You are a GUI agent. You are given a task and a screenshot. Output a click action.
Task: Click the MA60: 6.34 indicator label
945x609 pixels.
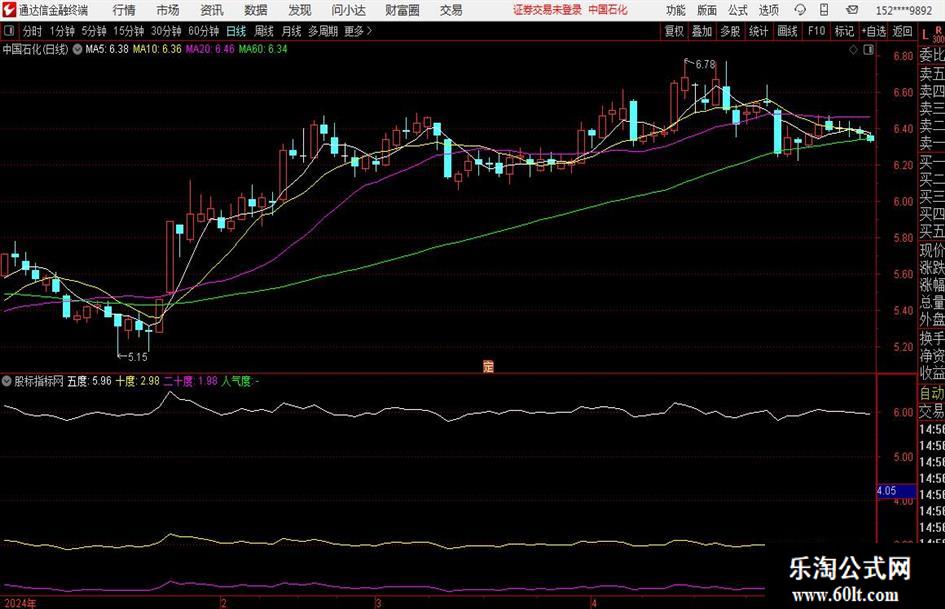tap(263, 49)
